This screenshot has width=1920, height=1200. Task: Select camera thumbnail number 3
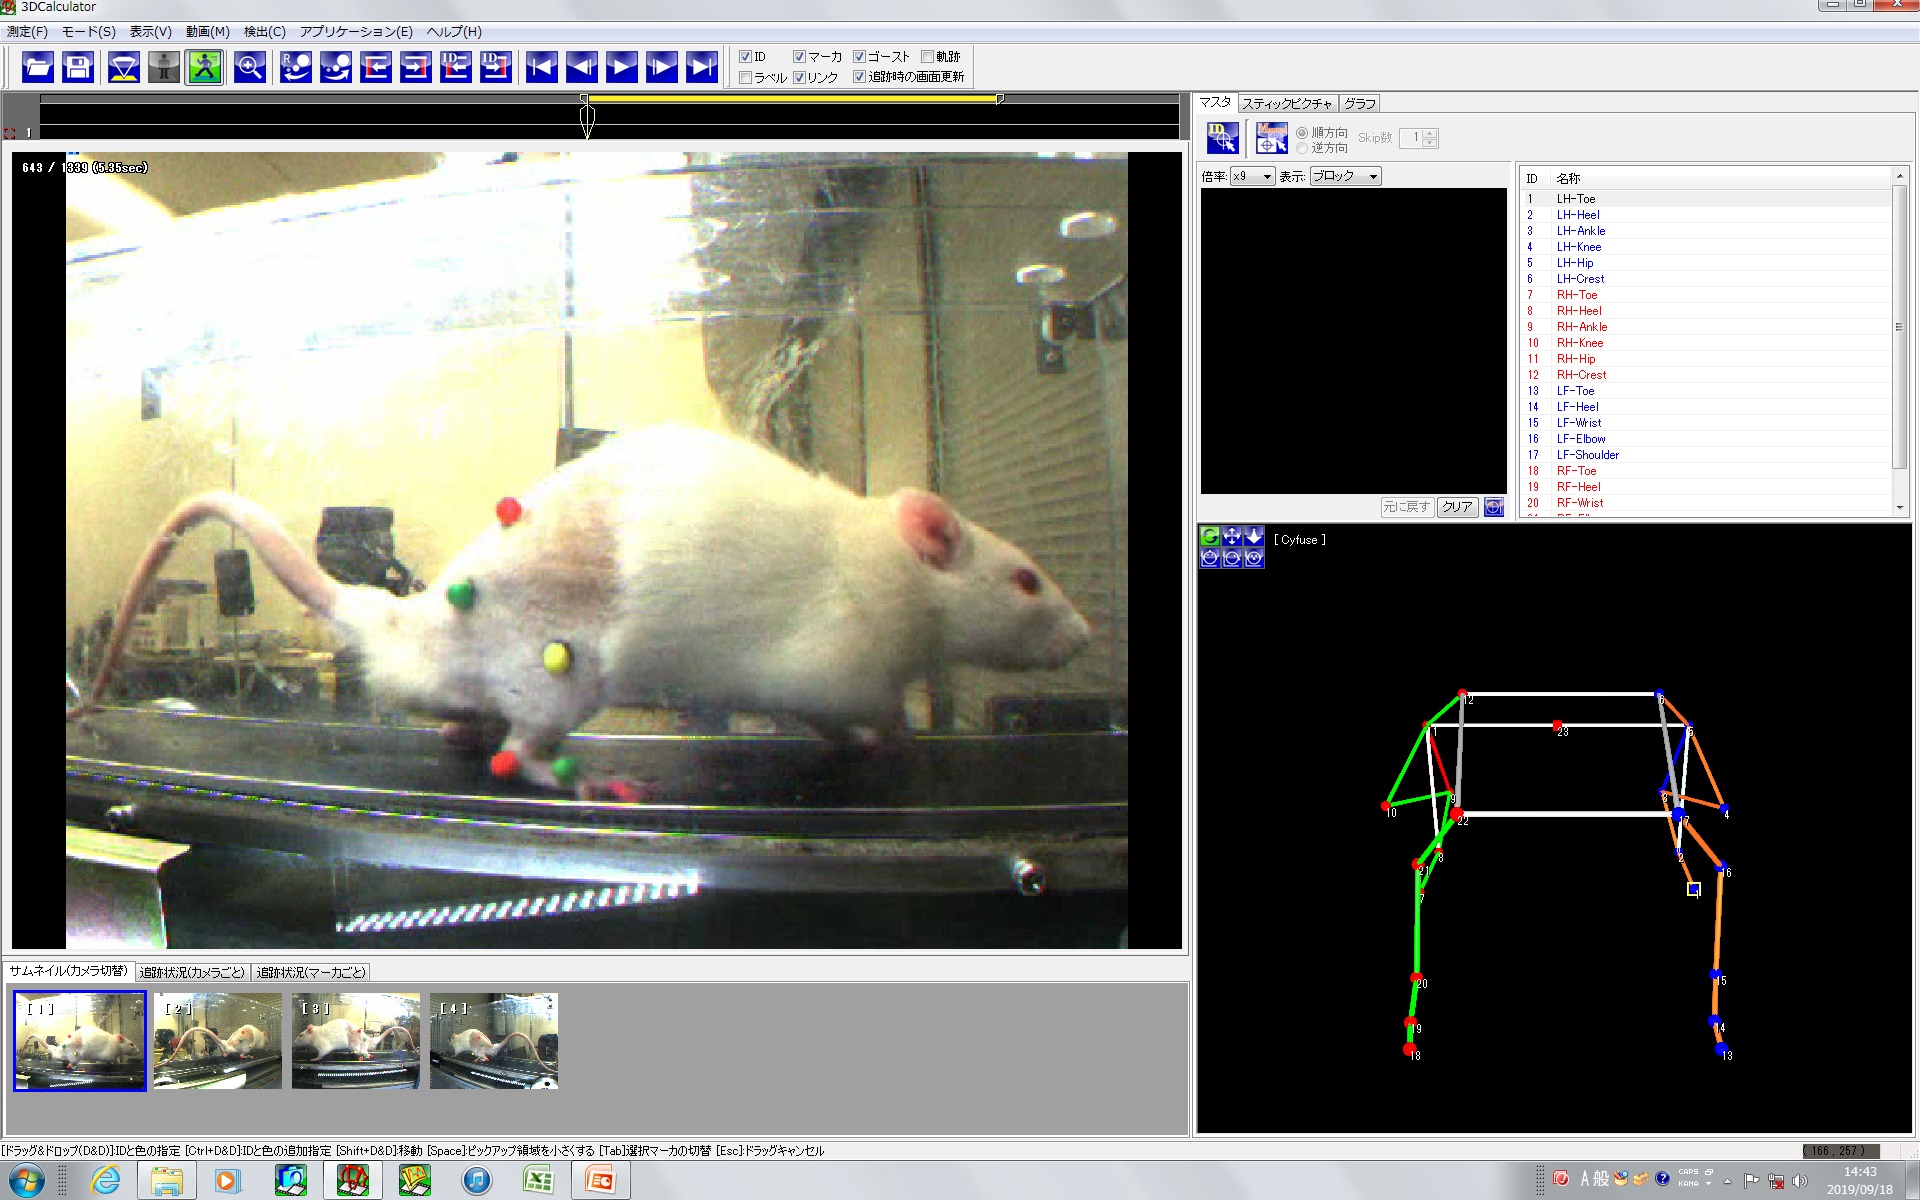click(356, 1040)
